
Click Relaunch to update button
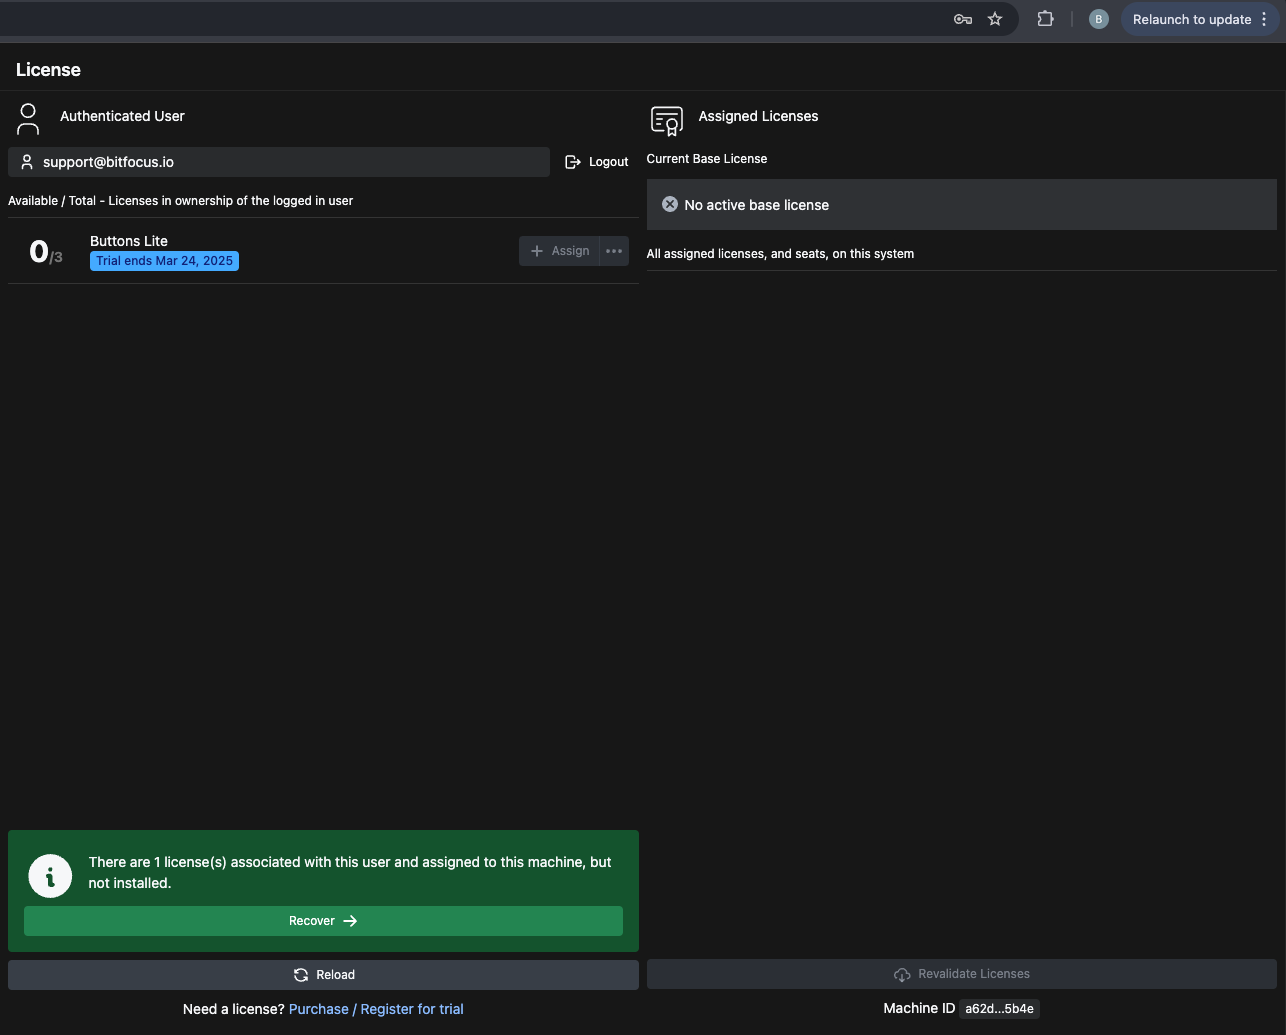(x=1192, y=19)
